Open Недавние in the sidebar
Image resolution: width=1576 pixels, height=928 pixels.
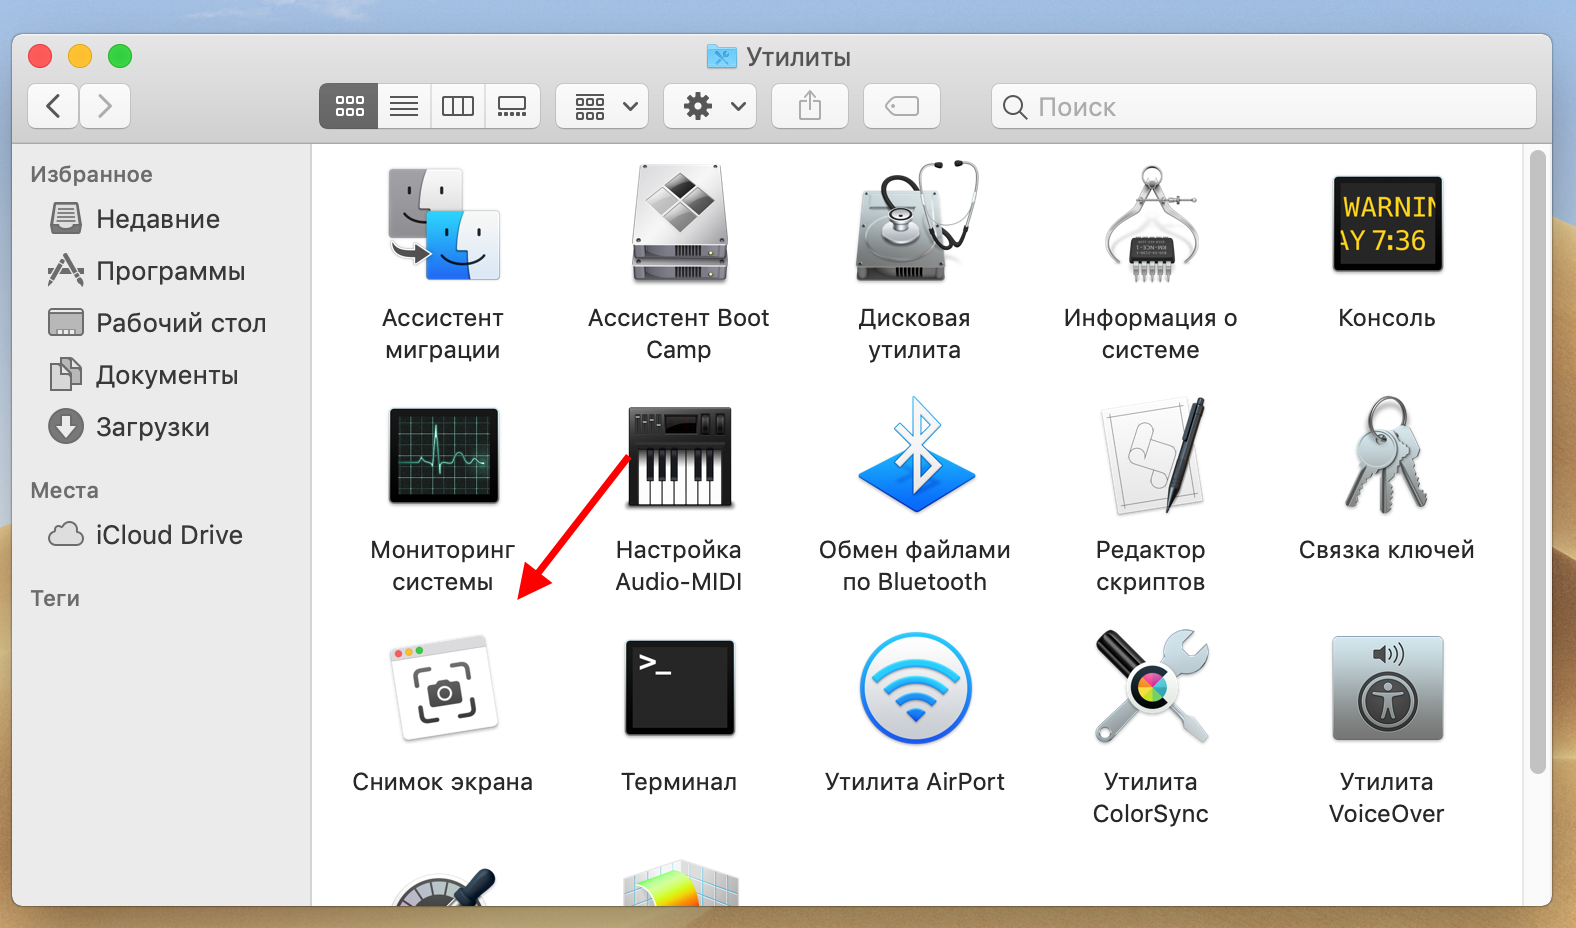click(158, 219)
